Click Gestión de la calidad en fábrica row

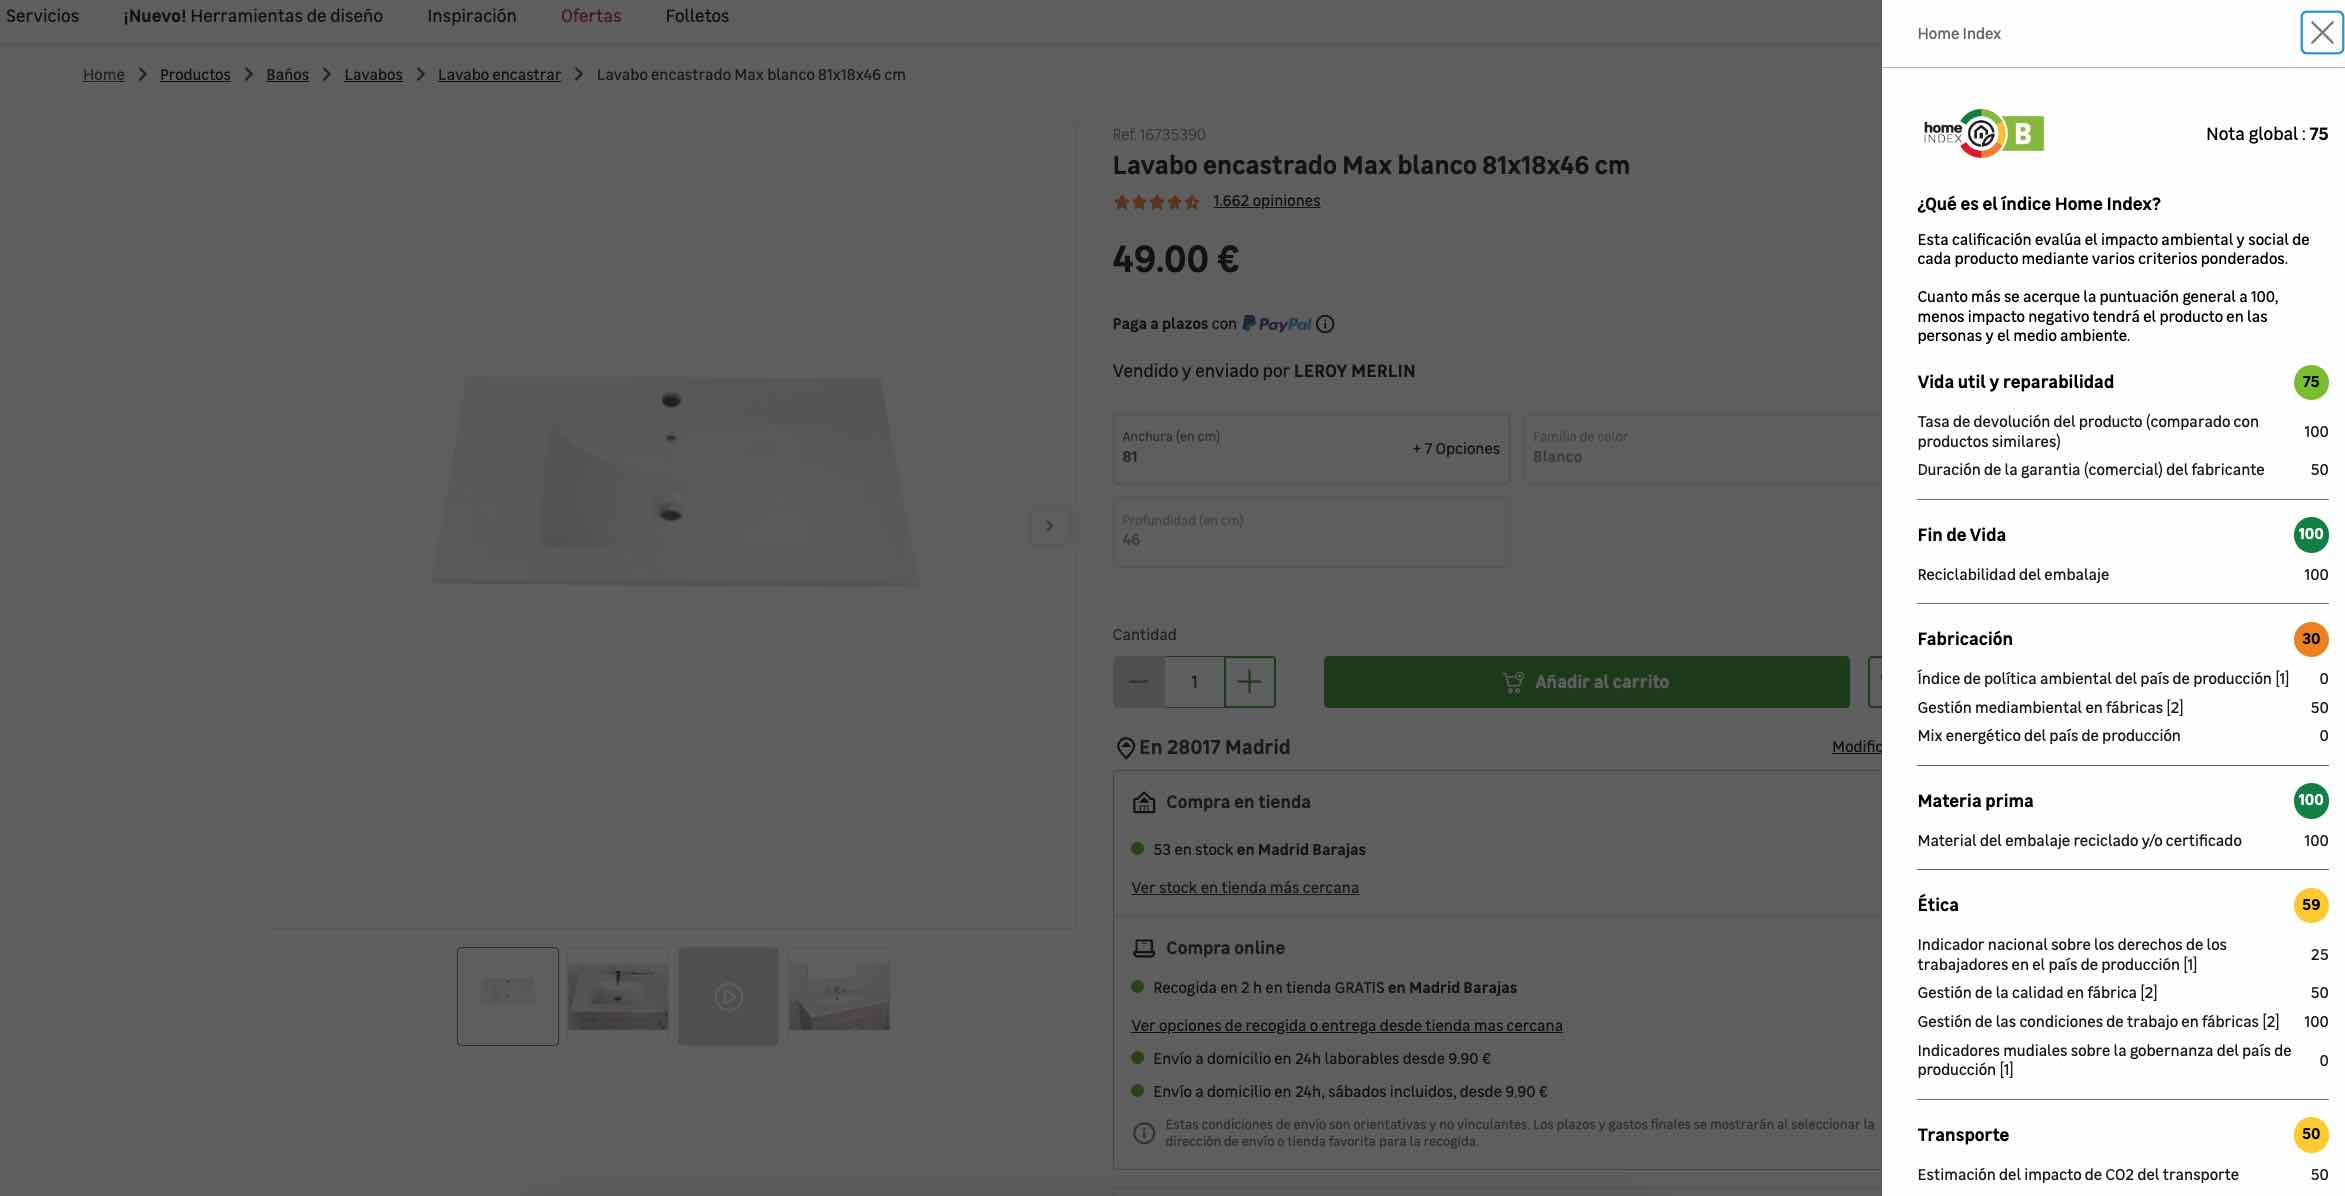[x=2123, y=993]
